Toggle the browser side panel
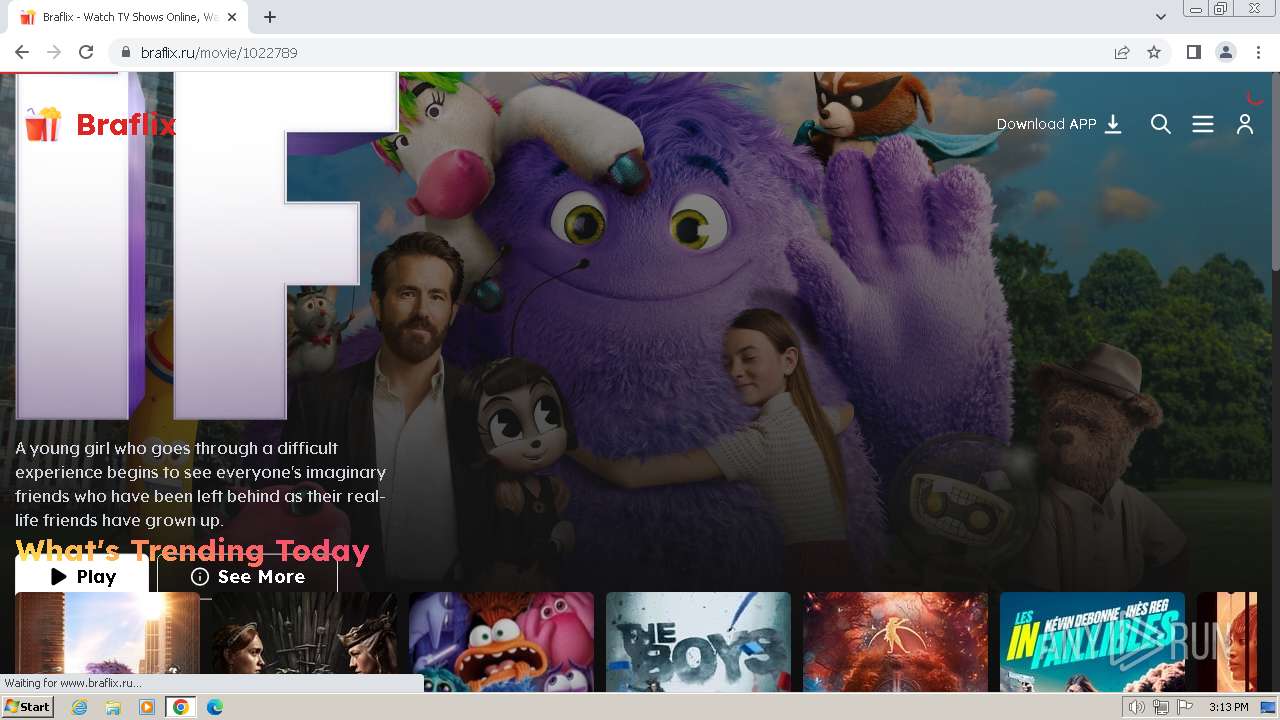 click(1193, 52)
